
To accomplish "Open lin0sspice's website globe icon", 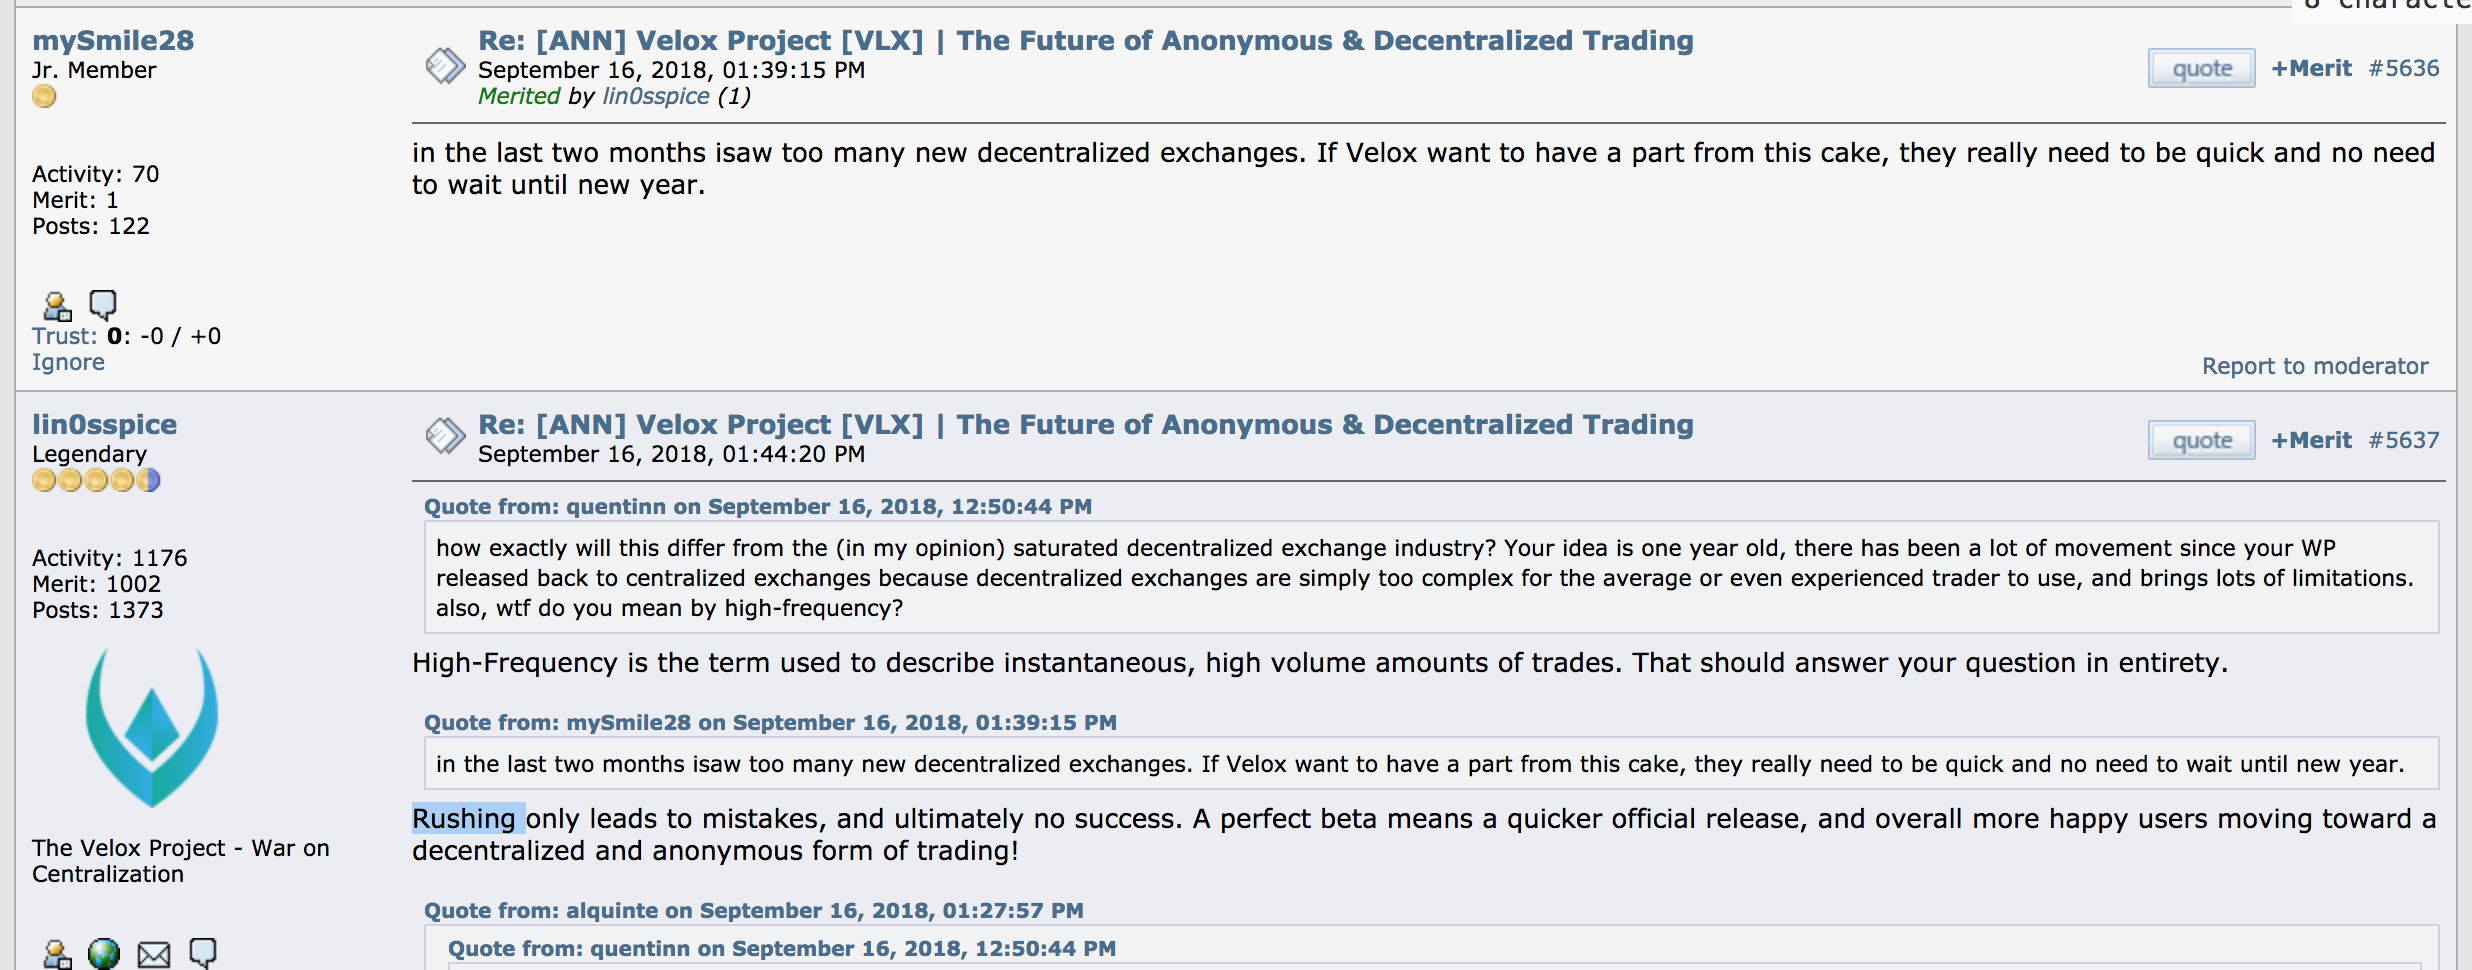I will click(104, 954).
